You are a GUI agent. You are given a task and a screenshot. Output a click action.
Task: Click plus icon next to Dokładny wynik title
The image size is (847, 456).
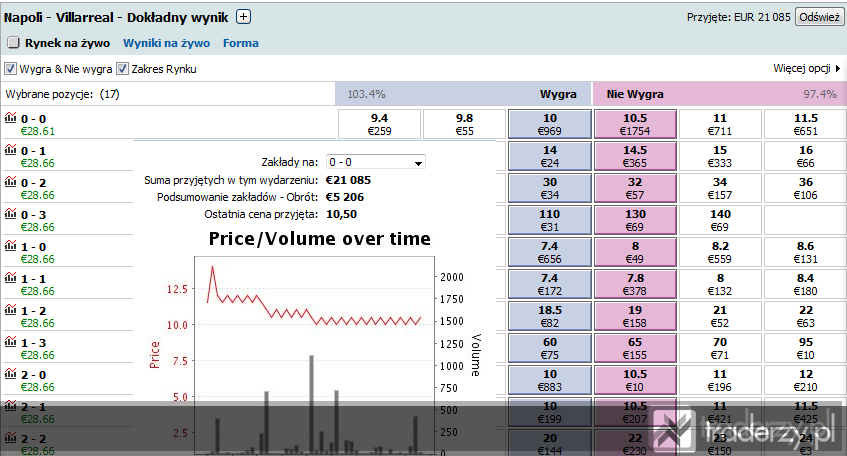point(244,17)
